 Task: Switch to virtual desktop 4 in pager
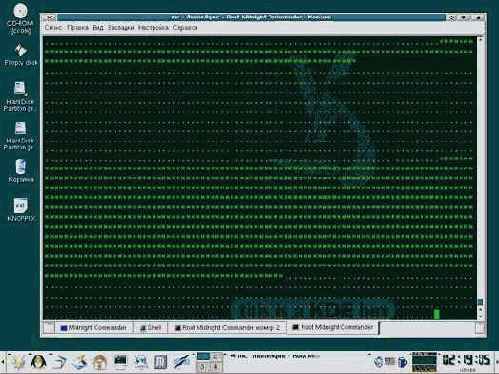click(x=216, y=366)
